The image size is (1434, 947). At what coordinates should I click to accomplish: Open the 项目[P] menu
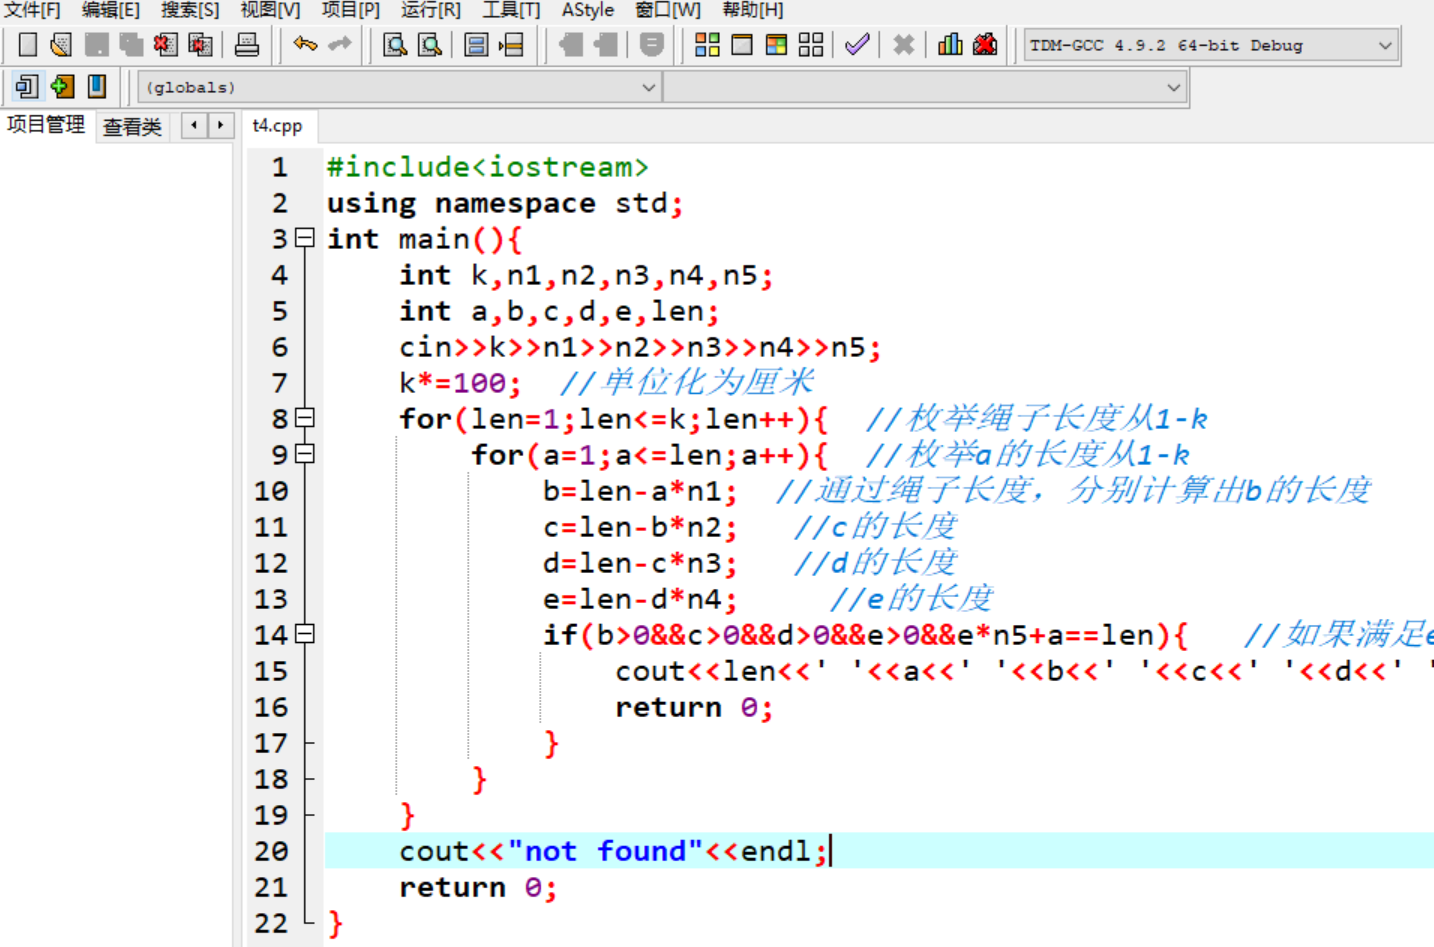(350, 10)
